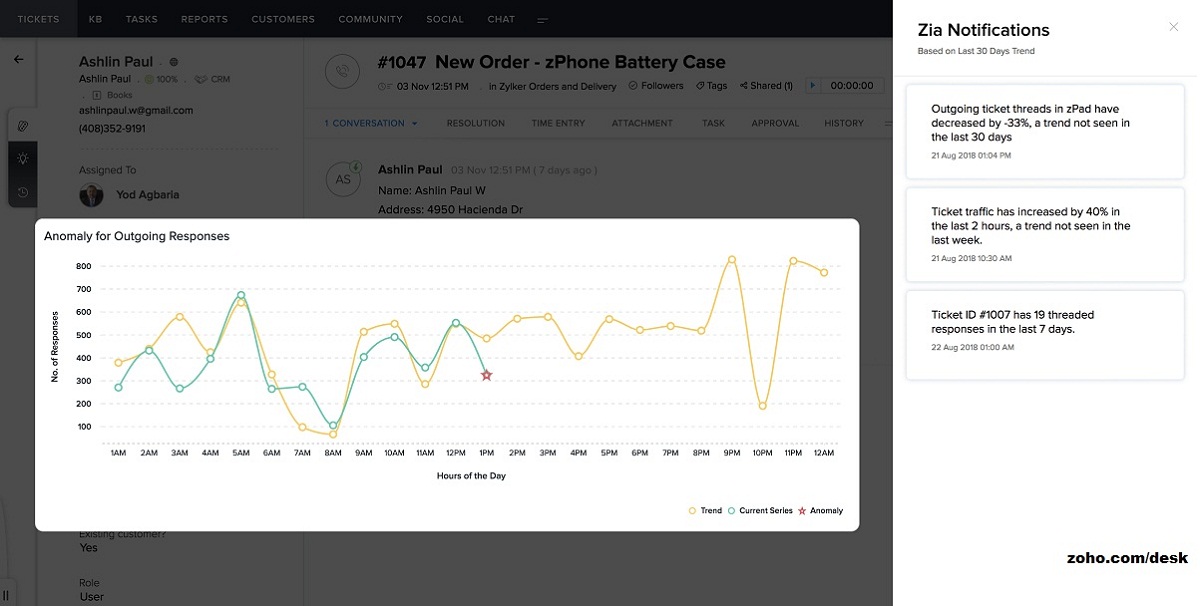The image size is (1200, 606).
Task: Click the anomaly star marker at 1PM
Action: (x=487, y=375)
